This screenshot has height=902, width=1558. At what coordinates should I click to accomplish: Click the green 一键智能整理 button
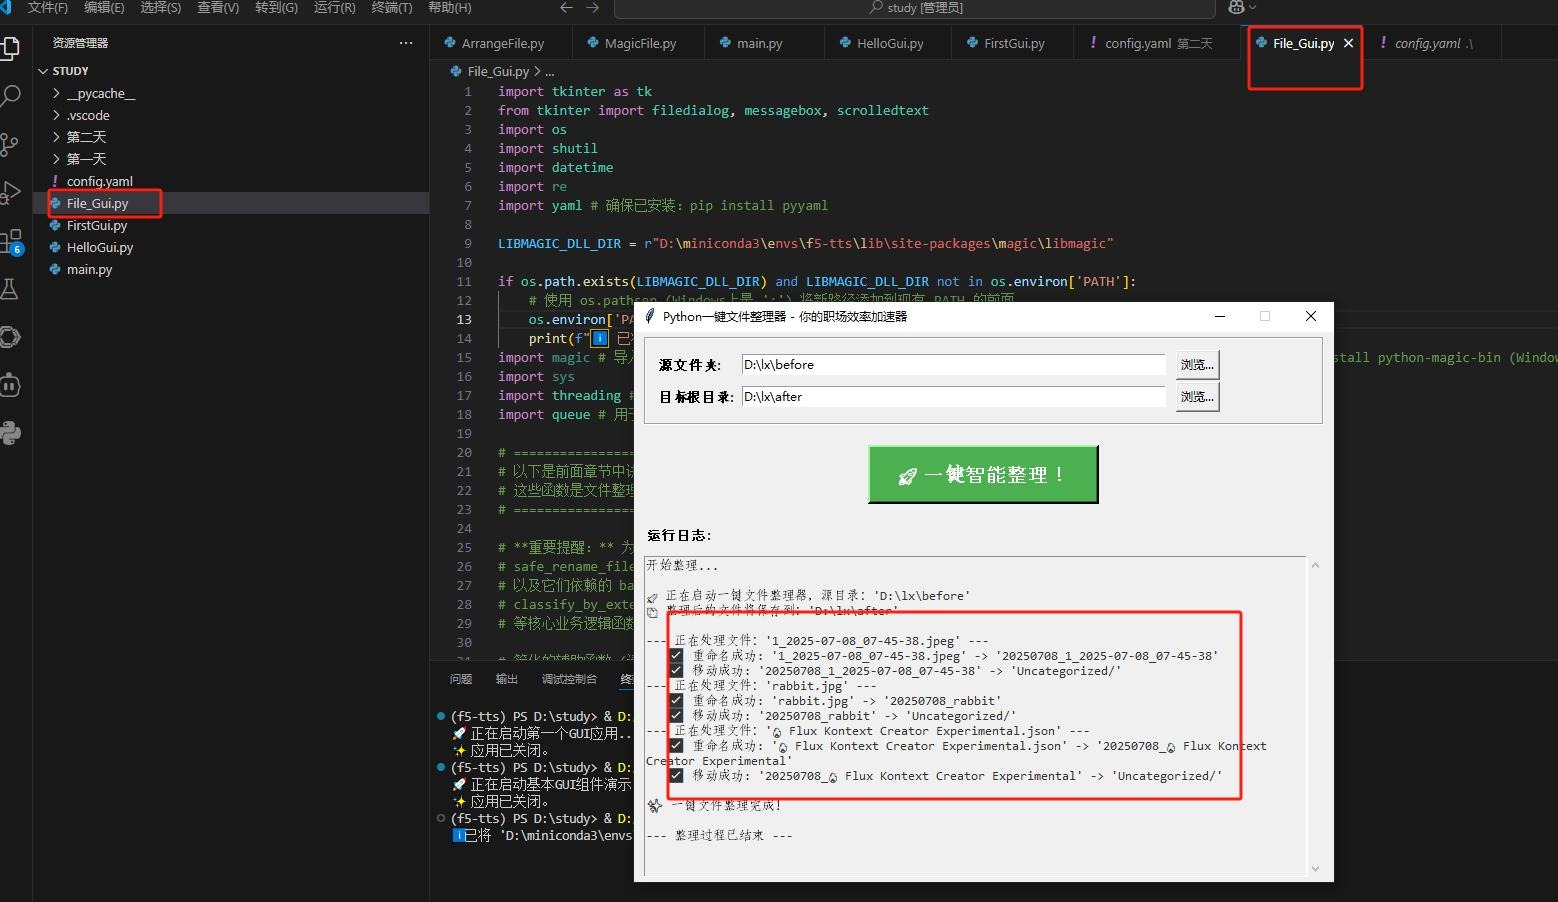(x=983, y=474)
